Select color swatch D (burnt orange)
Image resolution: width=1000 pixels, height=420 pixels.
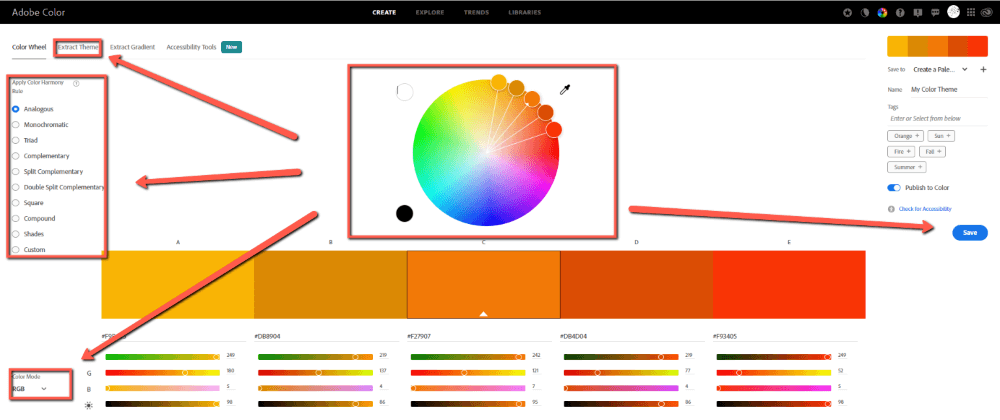tap(636, 284)
